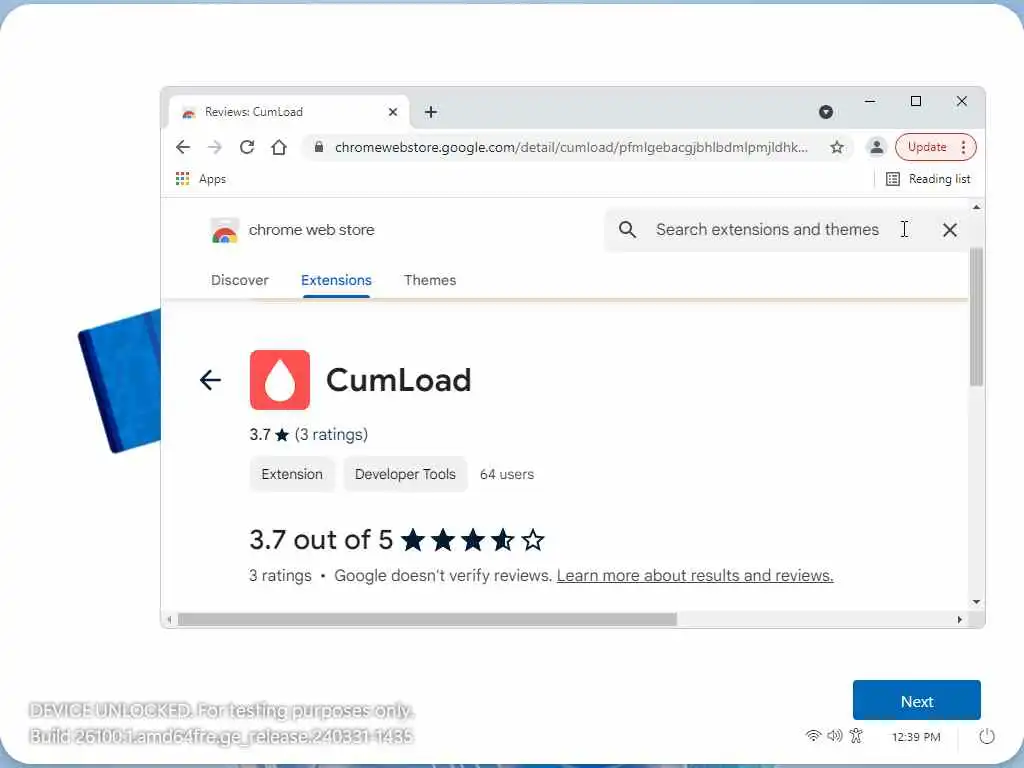Open the (3 ratings) link
1024x768 pixels.
pyautogui.click(x=331, y=434)
